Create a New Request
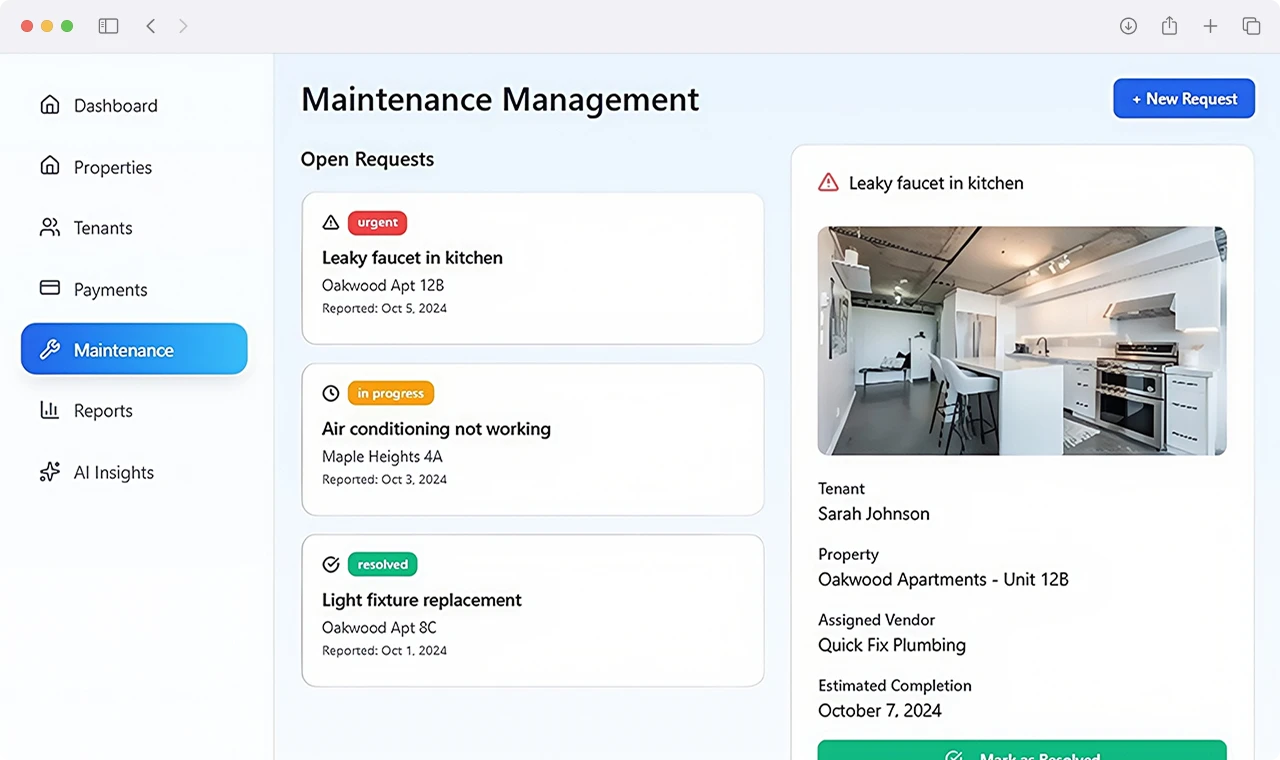Image resolution: width=1280 pixels, height=760 pixels. (x=1184, y=98)
